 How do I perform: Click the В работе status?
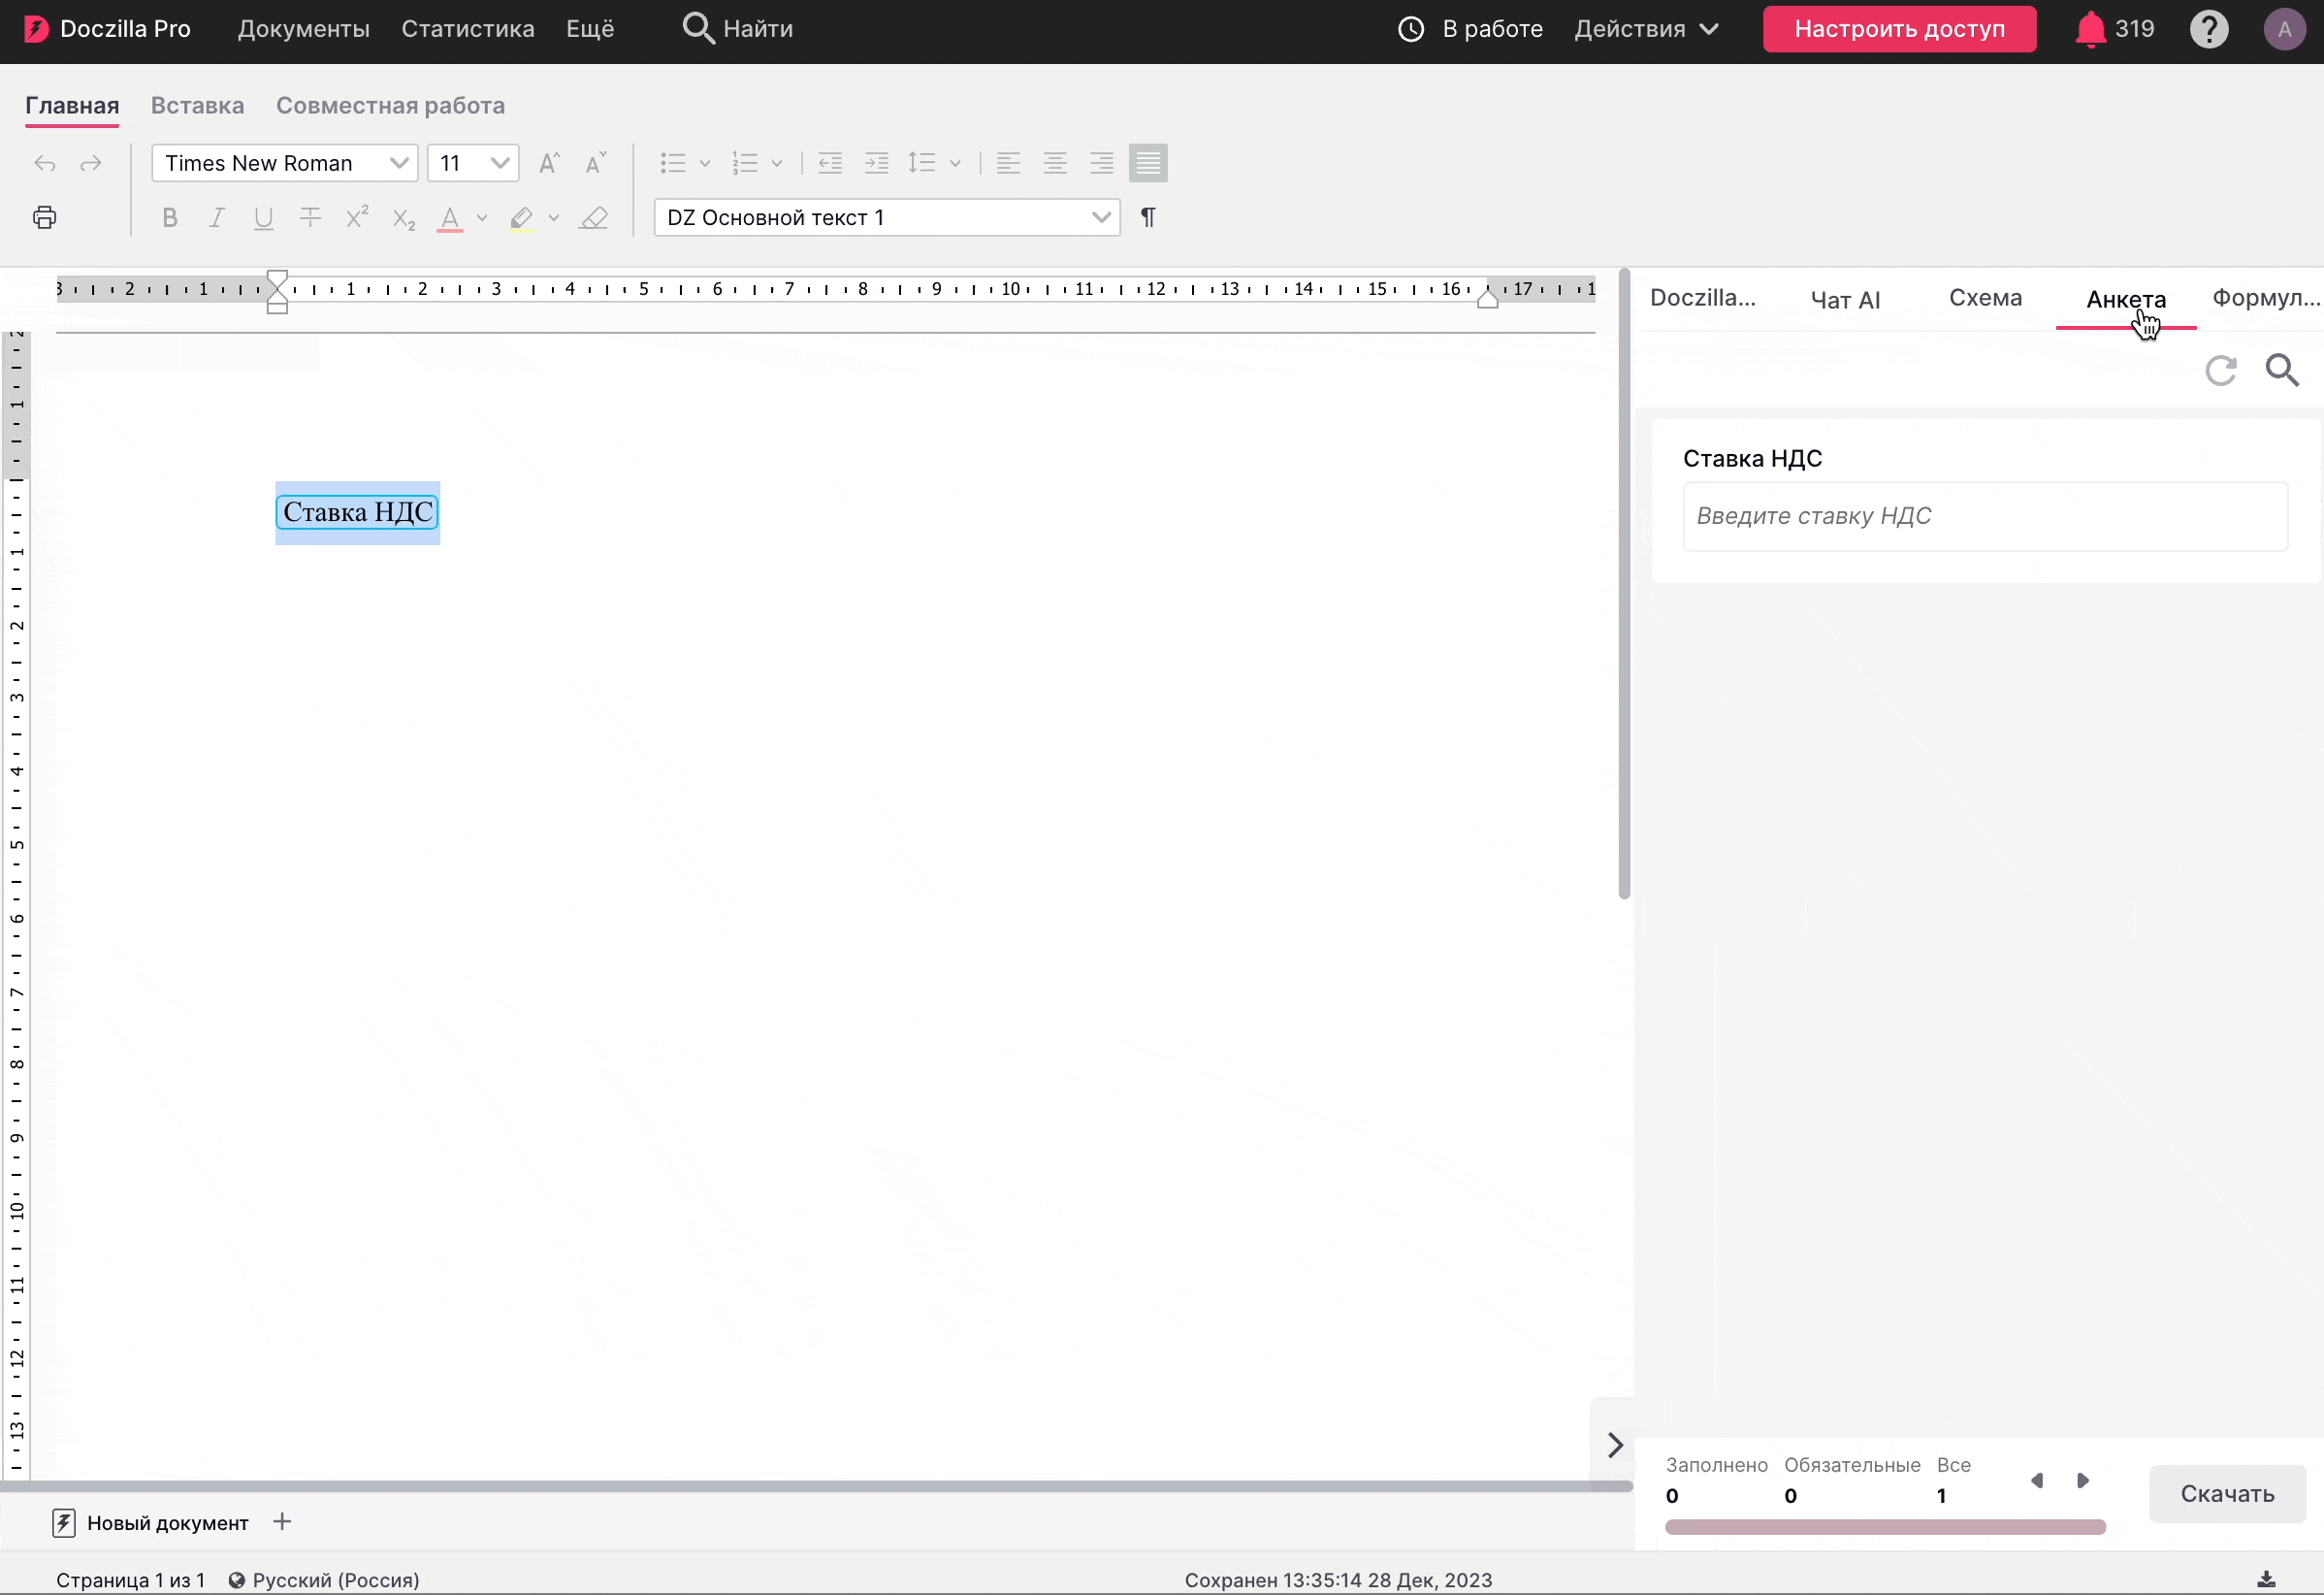click(x=1471, y=29)
